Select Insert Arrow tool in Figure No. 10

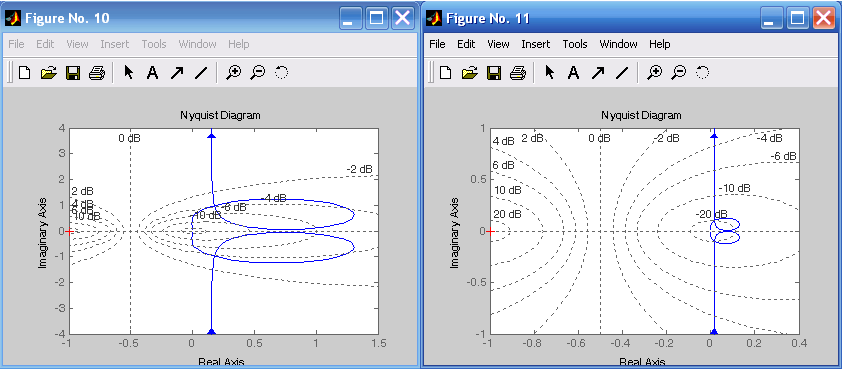point(177,73)
